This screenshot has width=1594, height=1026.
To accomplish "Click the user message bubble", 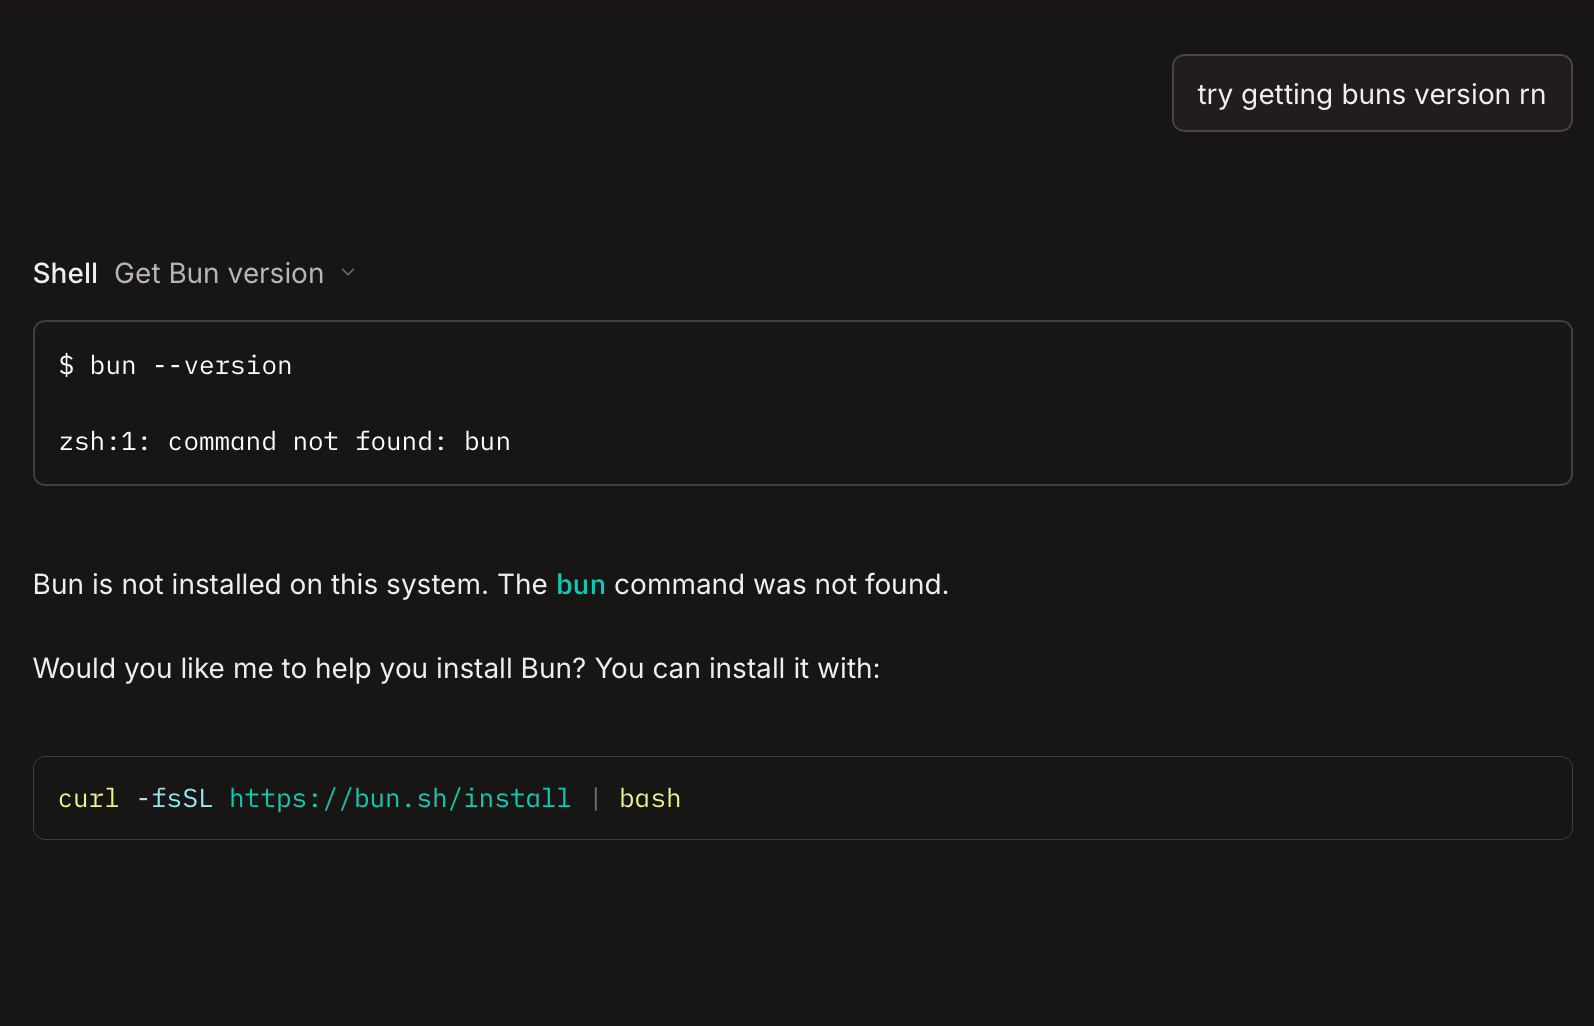I will 1371,94.
